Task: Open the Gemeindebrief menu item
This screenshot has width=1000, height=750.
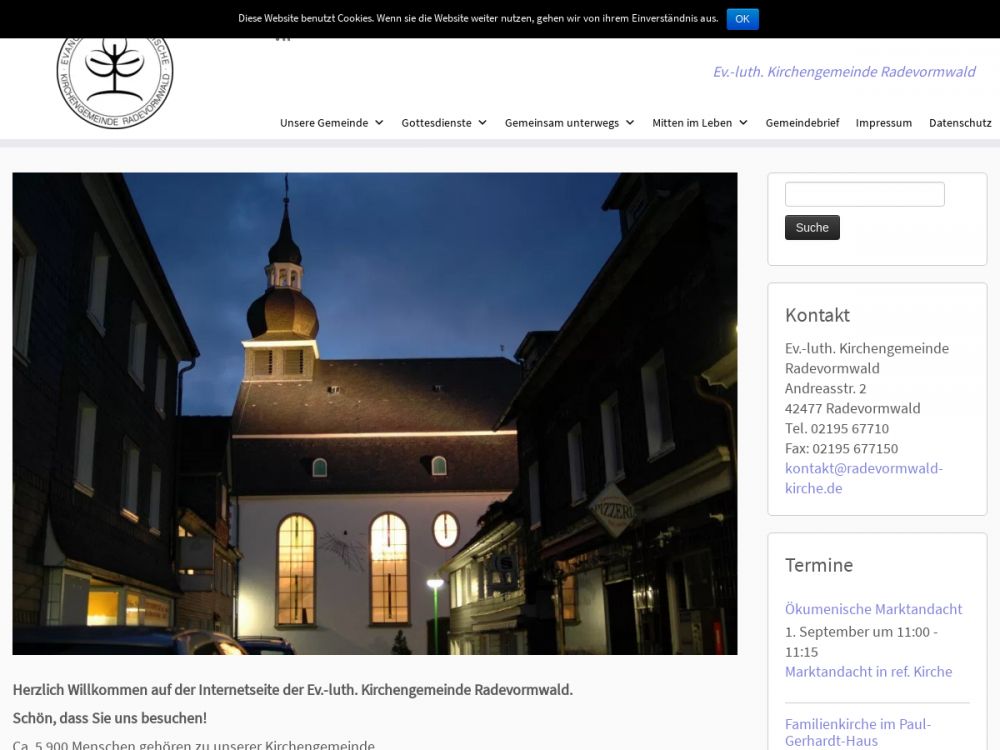Action: (x=802, y=123)
